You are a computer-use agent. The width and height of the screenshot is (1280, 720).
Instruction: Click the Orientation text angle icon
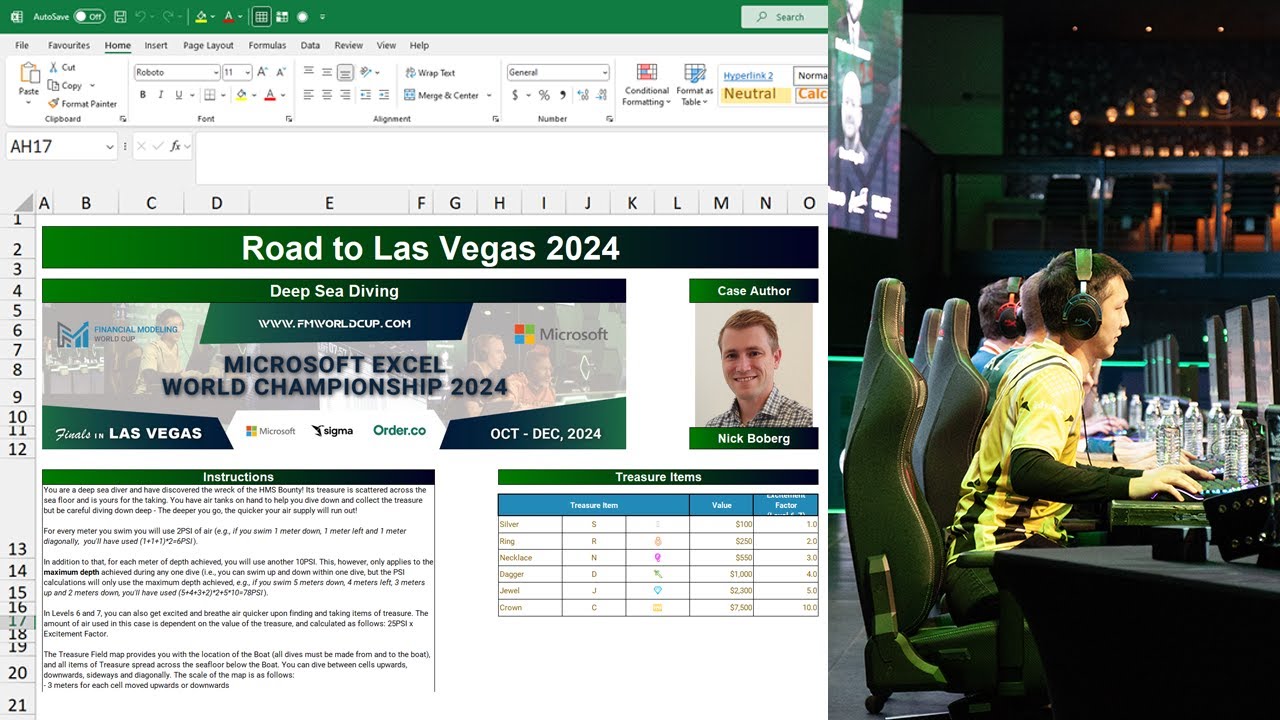coord(367,72)
